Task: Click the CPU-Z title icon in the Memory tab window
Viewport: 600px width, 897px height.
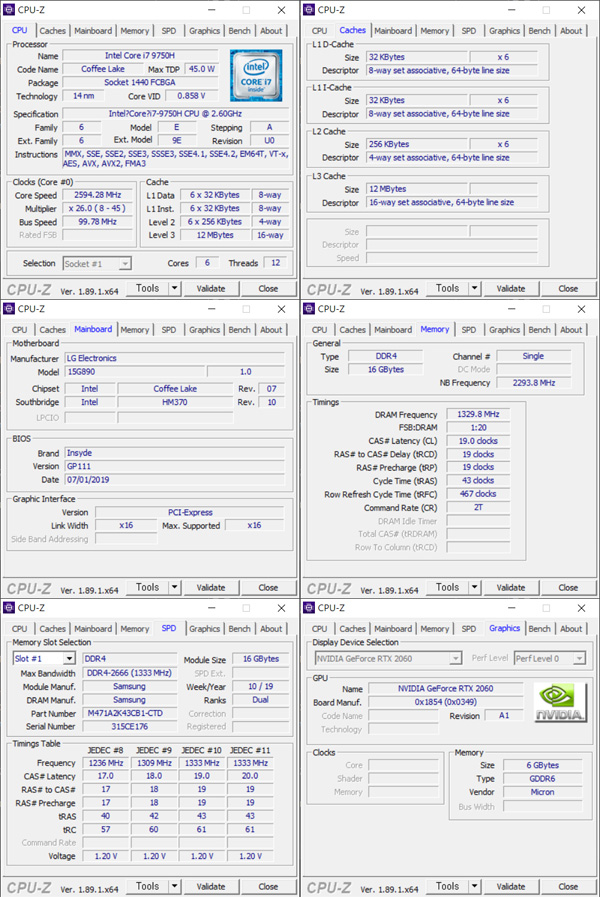Action: [309, 309]
